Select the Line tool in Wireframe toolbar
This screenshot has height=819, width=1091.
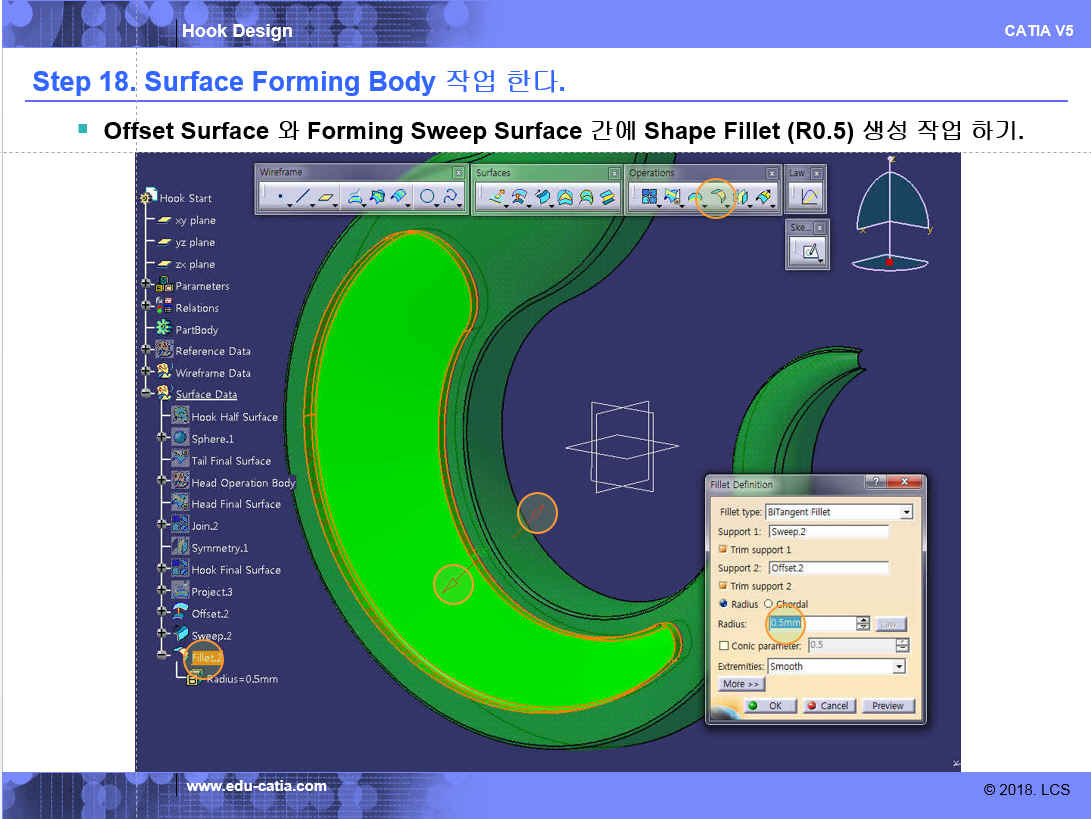point(302,198)
